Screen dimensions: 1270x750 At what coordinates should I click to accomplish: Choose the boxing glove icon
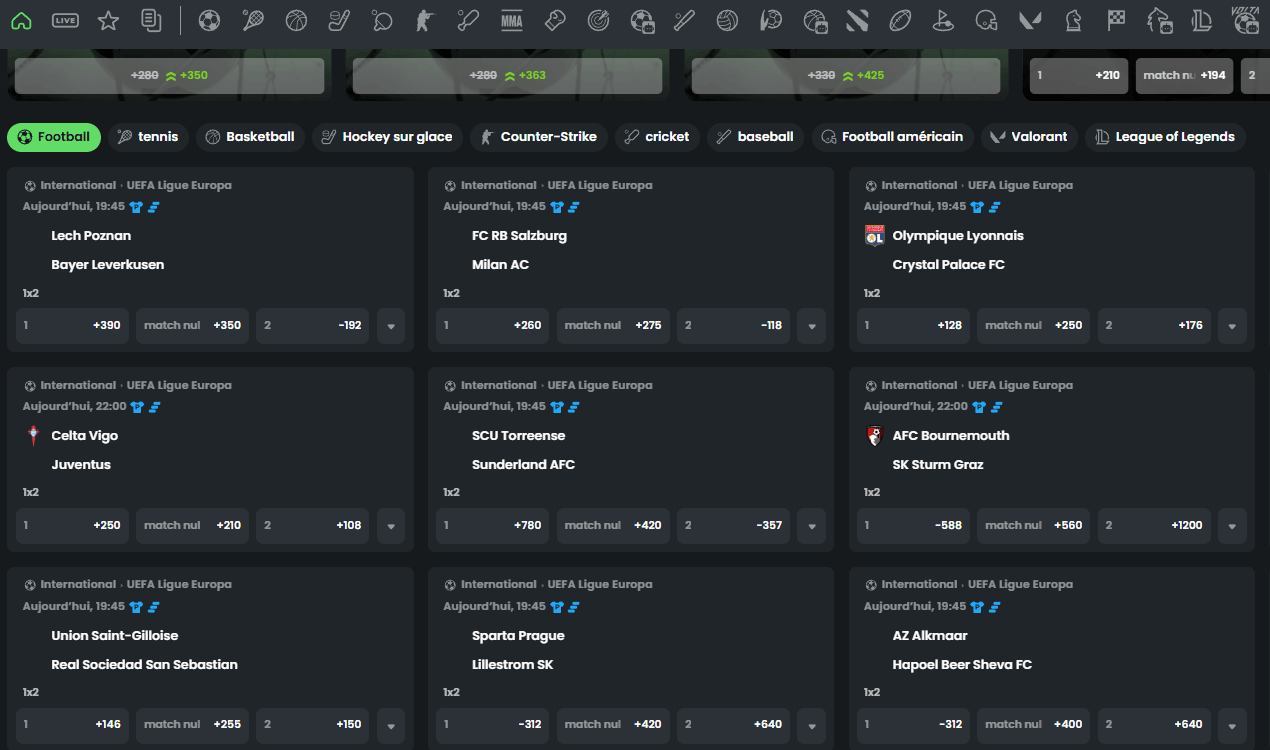(556, 20)
